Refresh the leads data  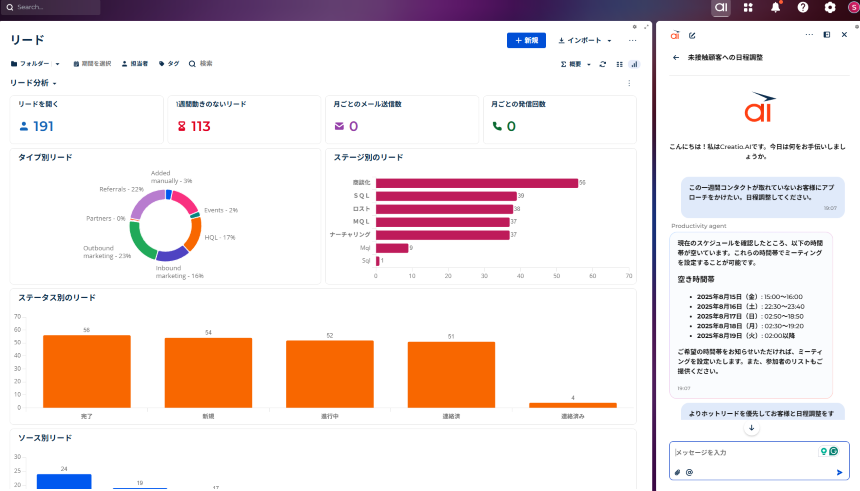click(x=602, y=63)
